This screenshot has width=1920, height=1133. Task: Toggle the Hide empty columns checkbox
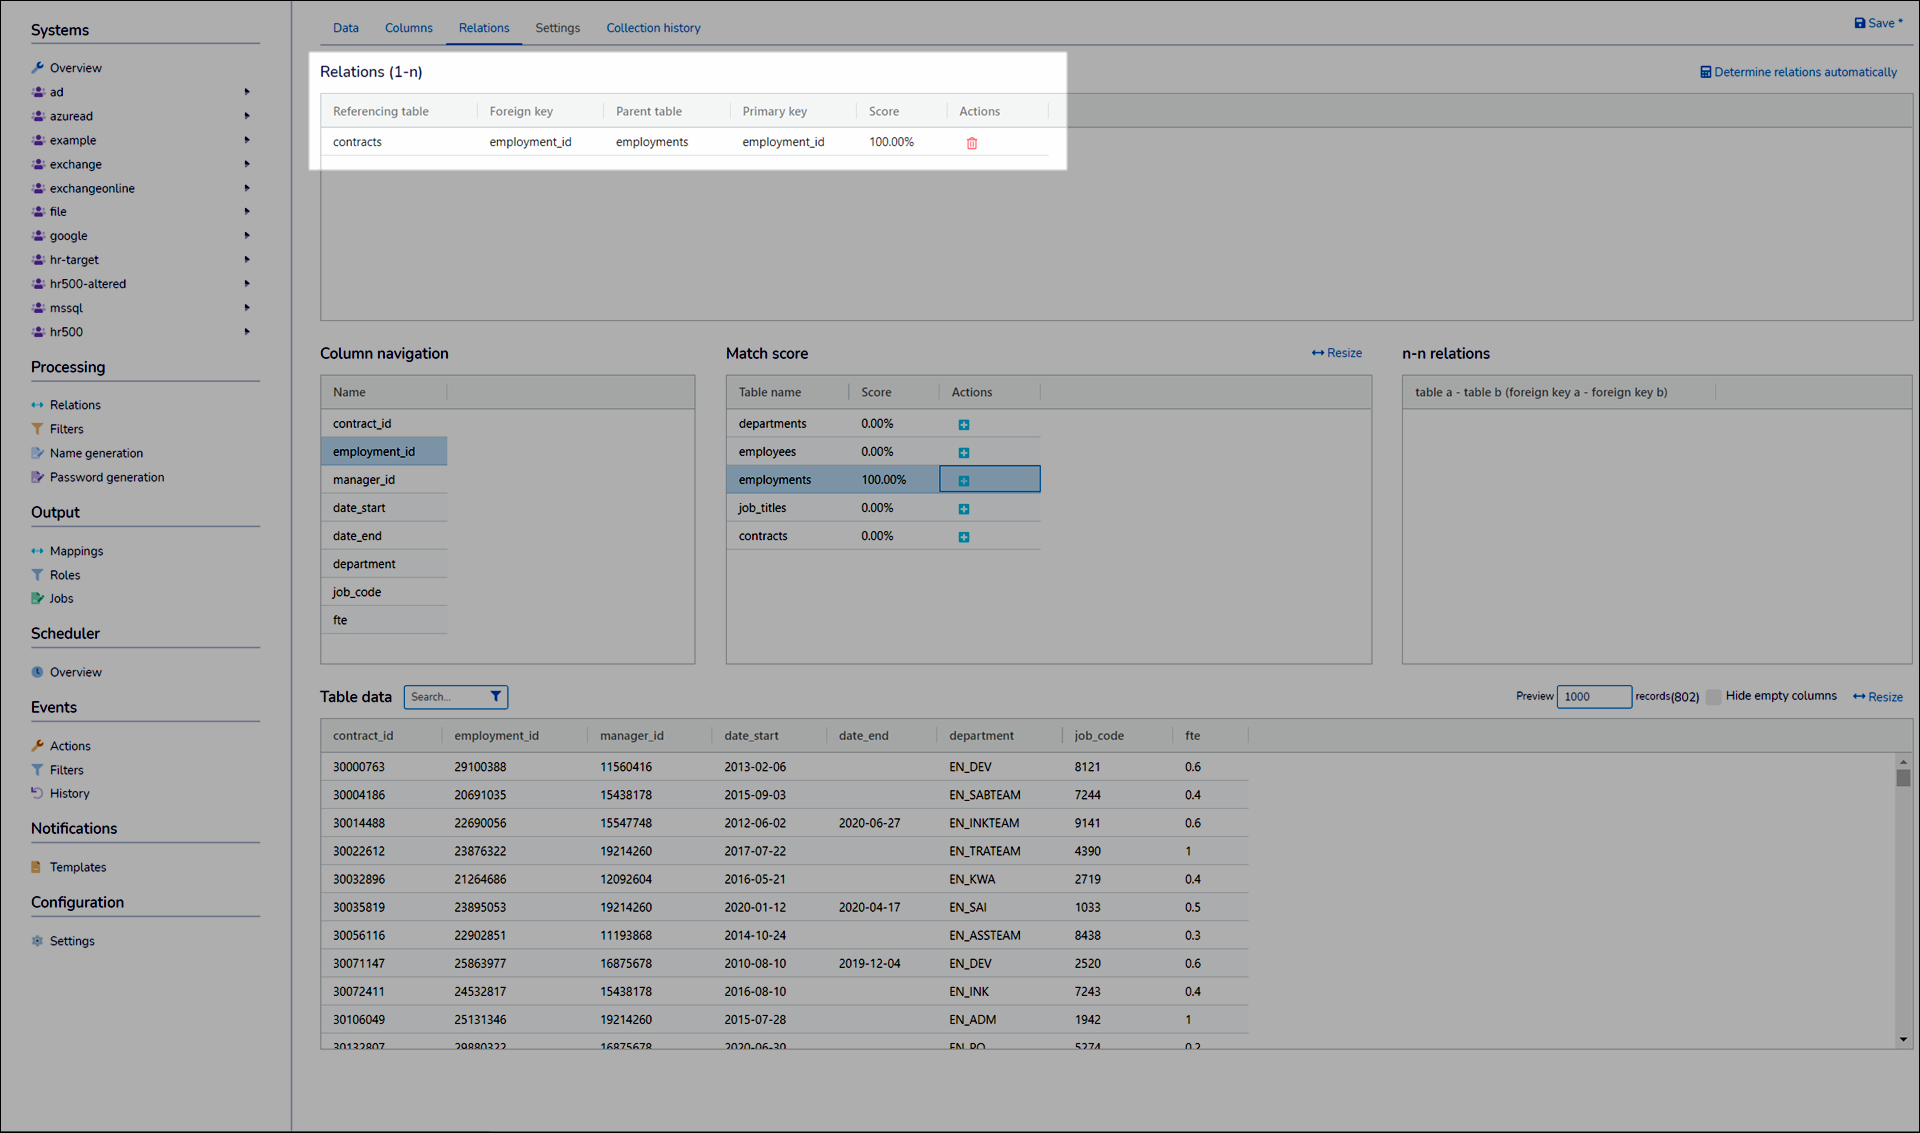click(1713, 697)
